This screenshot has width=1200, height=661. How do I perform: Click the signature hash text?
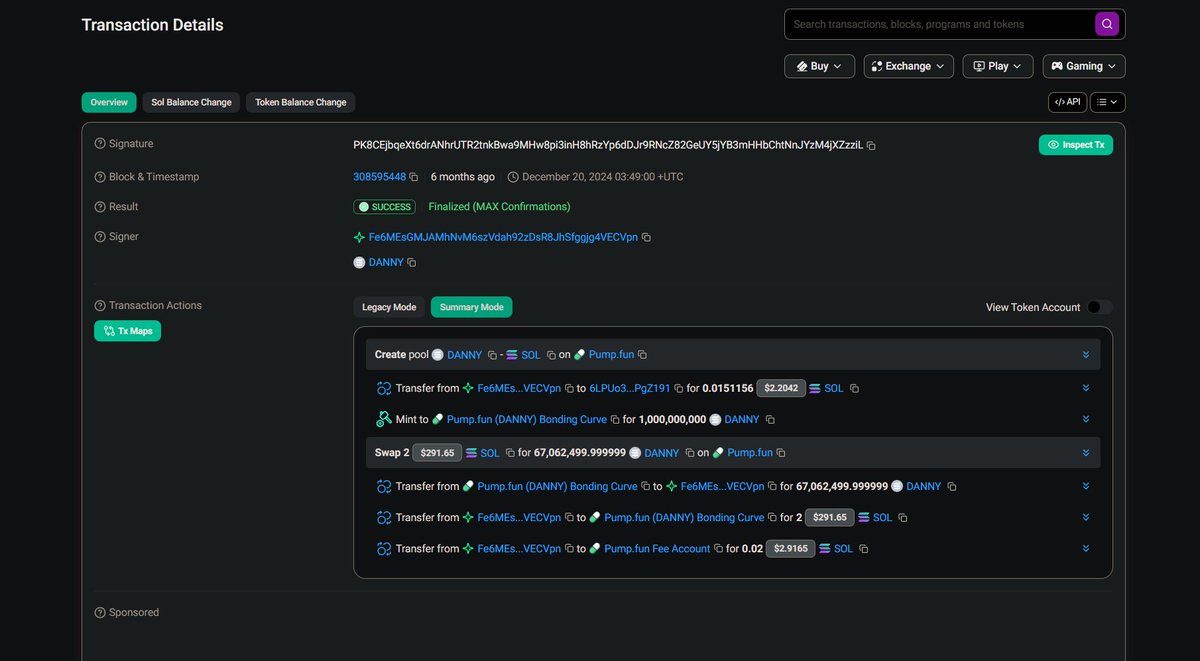[608, 145]
